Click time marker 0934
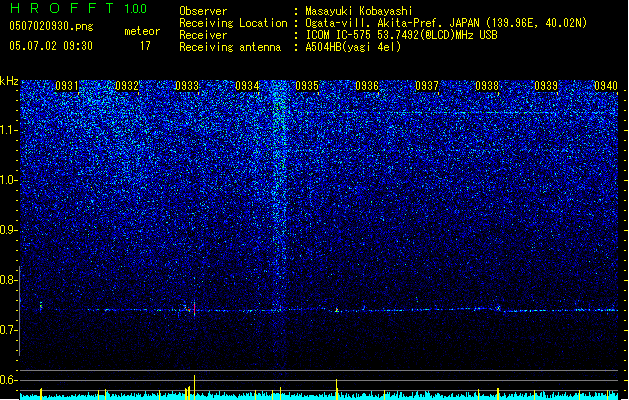This screenshot has height=400, width=629. click(x=247, y=86)
